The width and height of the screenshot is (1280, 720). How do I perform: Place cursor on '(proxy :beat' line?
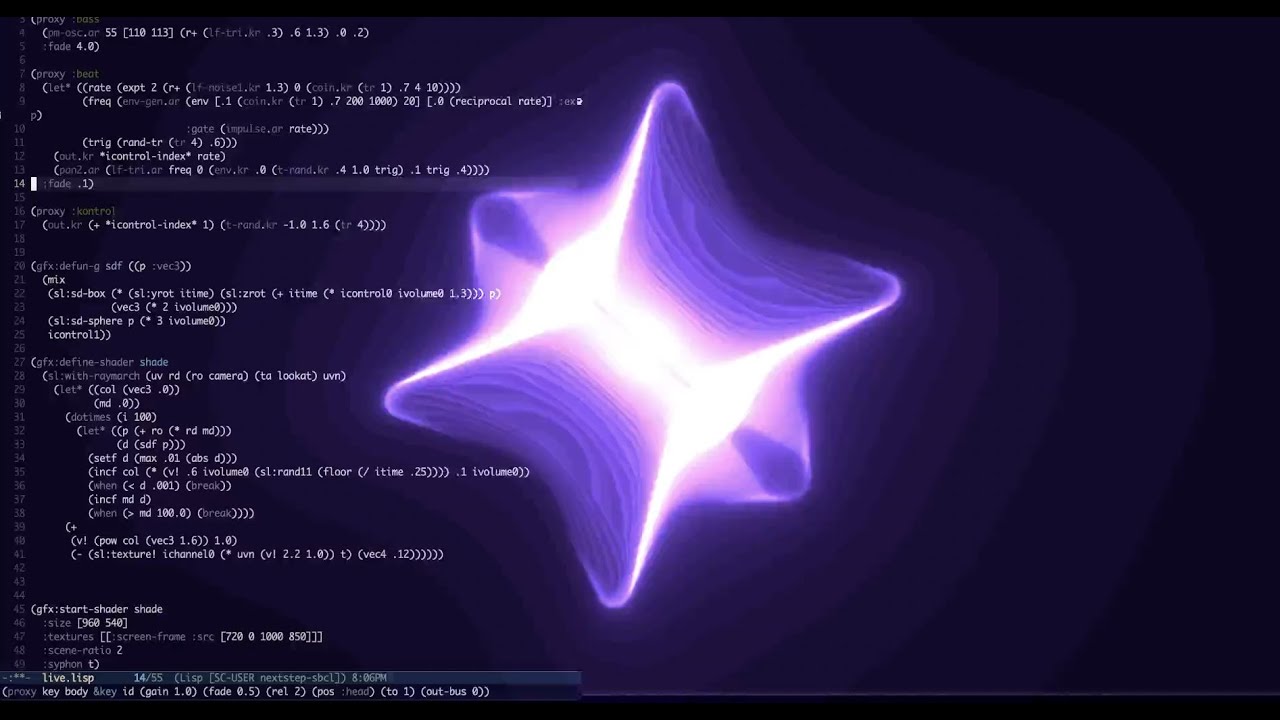click(x=65, y=74)
